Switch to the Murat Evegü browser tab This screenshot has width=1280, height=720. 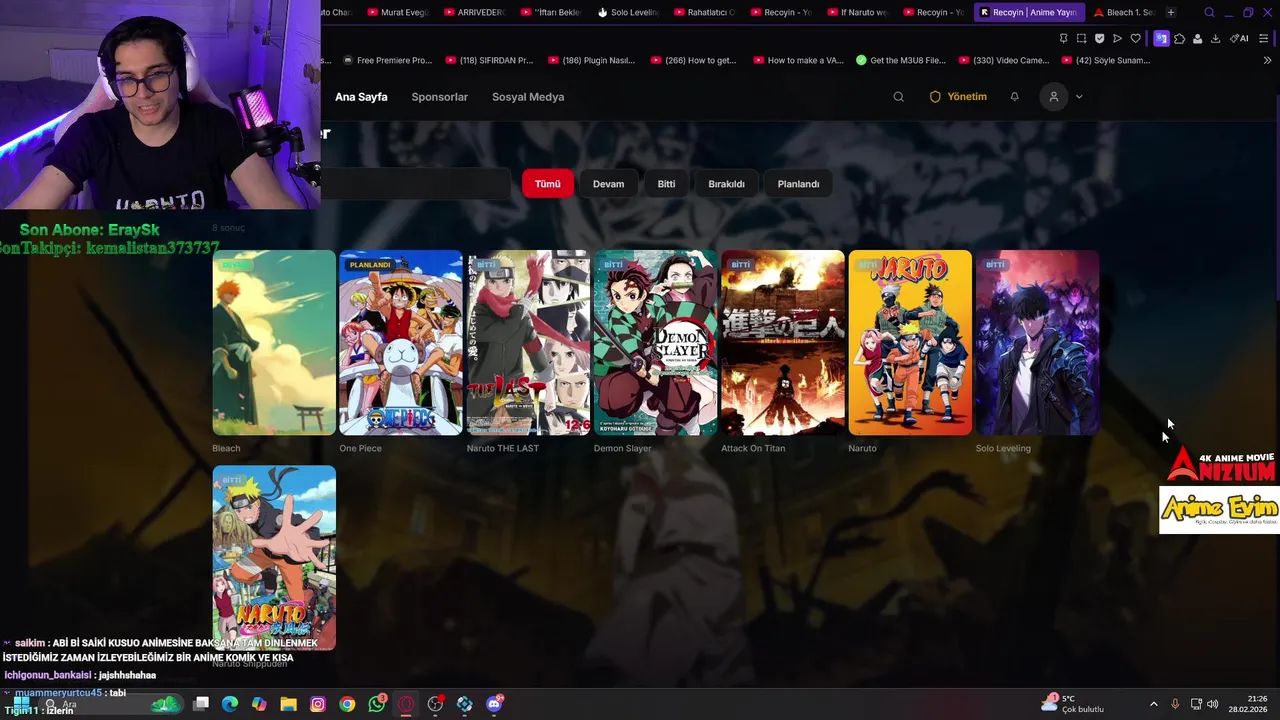click(398, 12)
